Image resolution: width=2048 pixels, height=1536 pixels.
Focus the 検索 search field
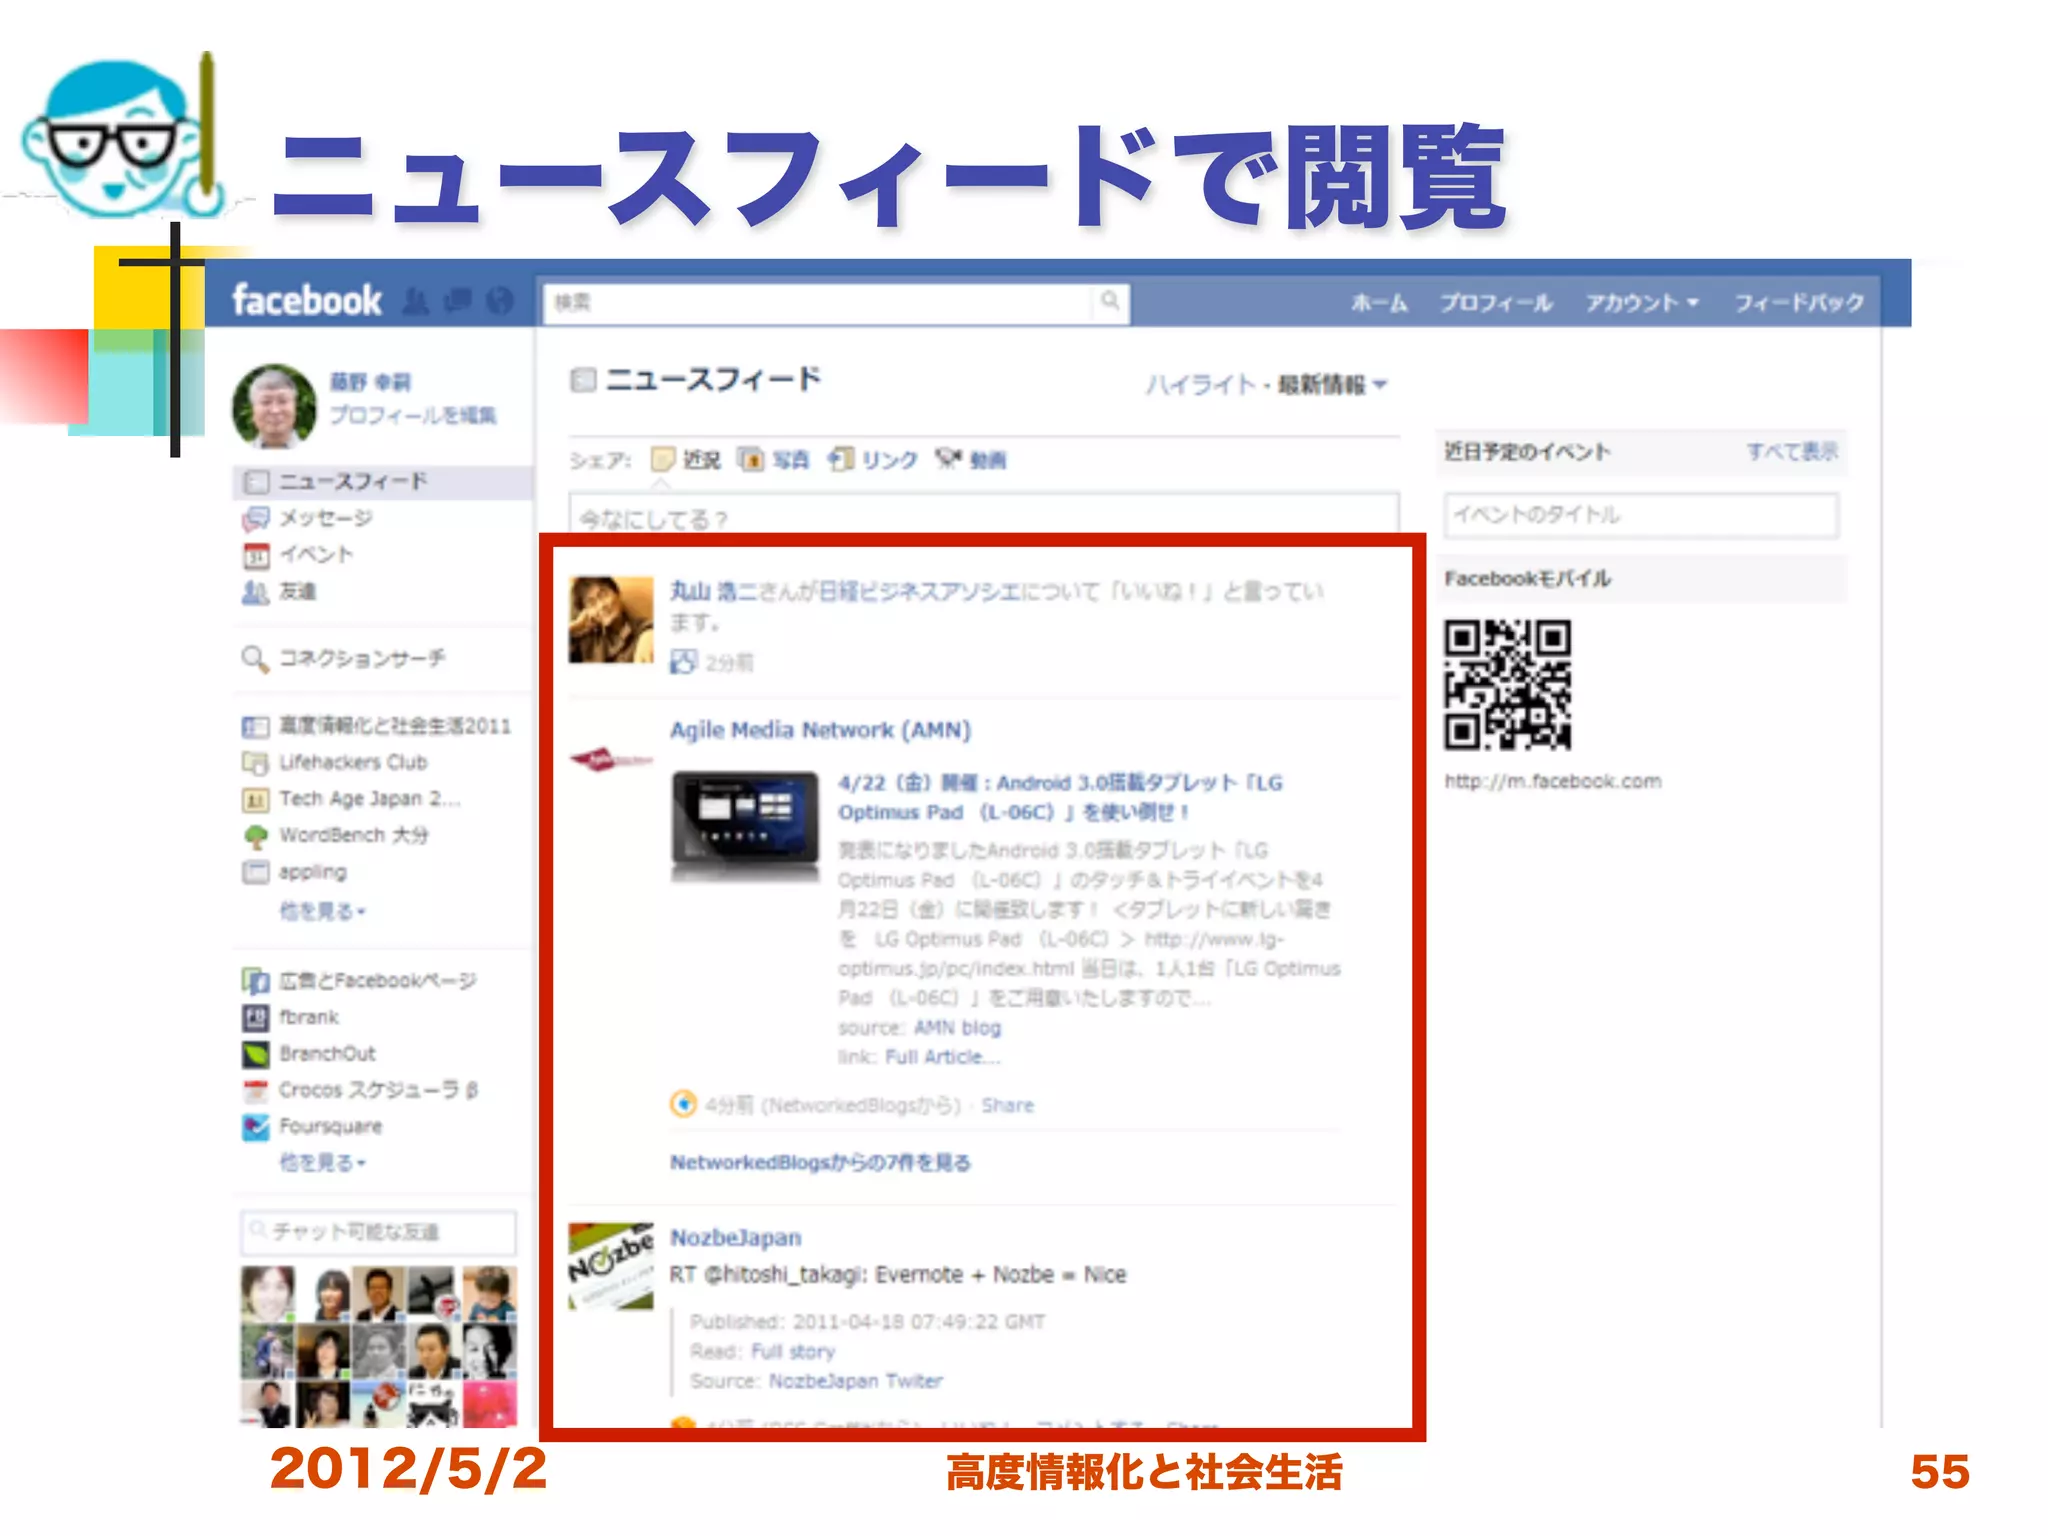click(x=818, y=302)
